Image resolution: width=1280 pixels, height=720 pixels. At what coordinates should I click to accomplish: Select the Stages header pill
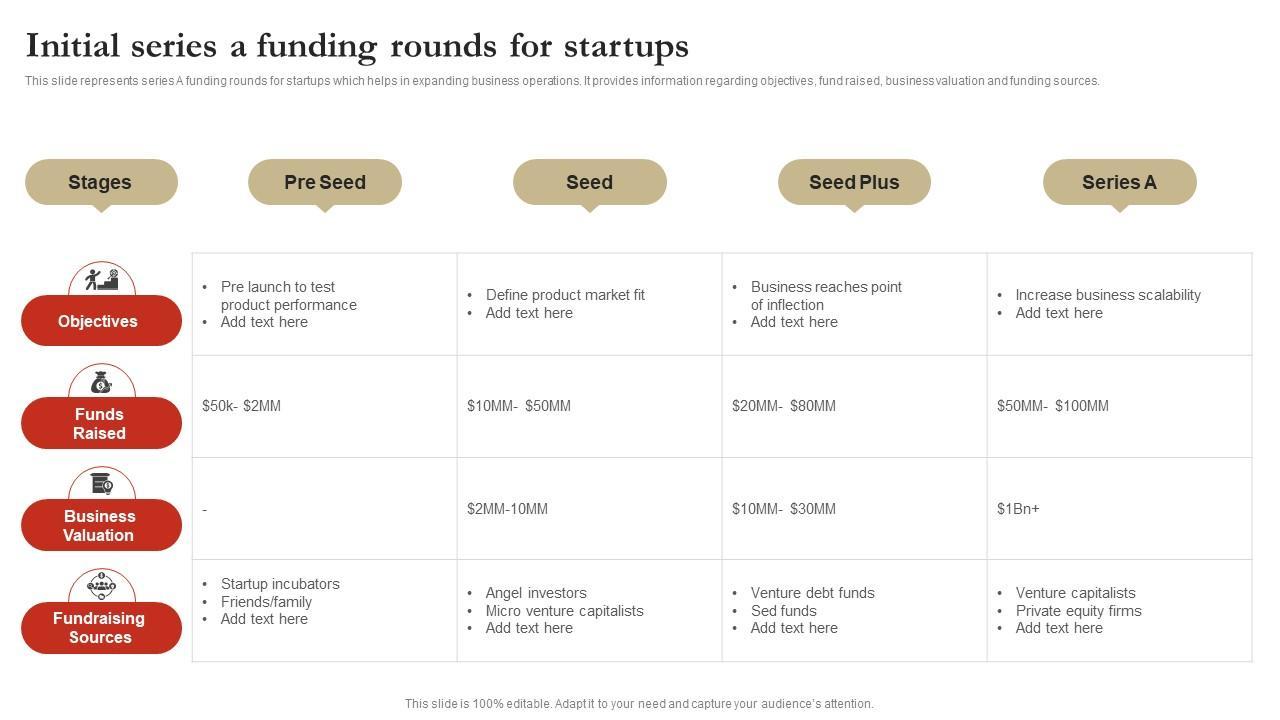tap(100, 182)
